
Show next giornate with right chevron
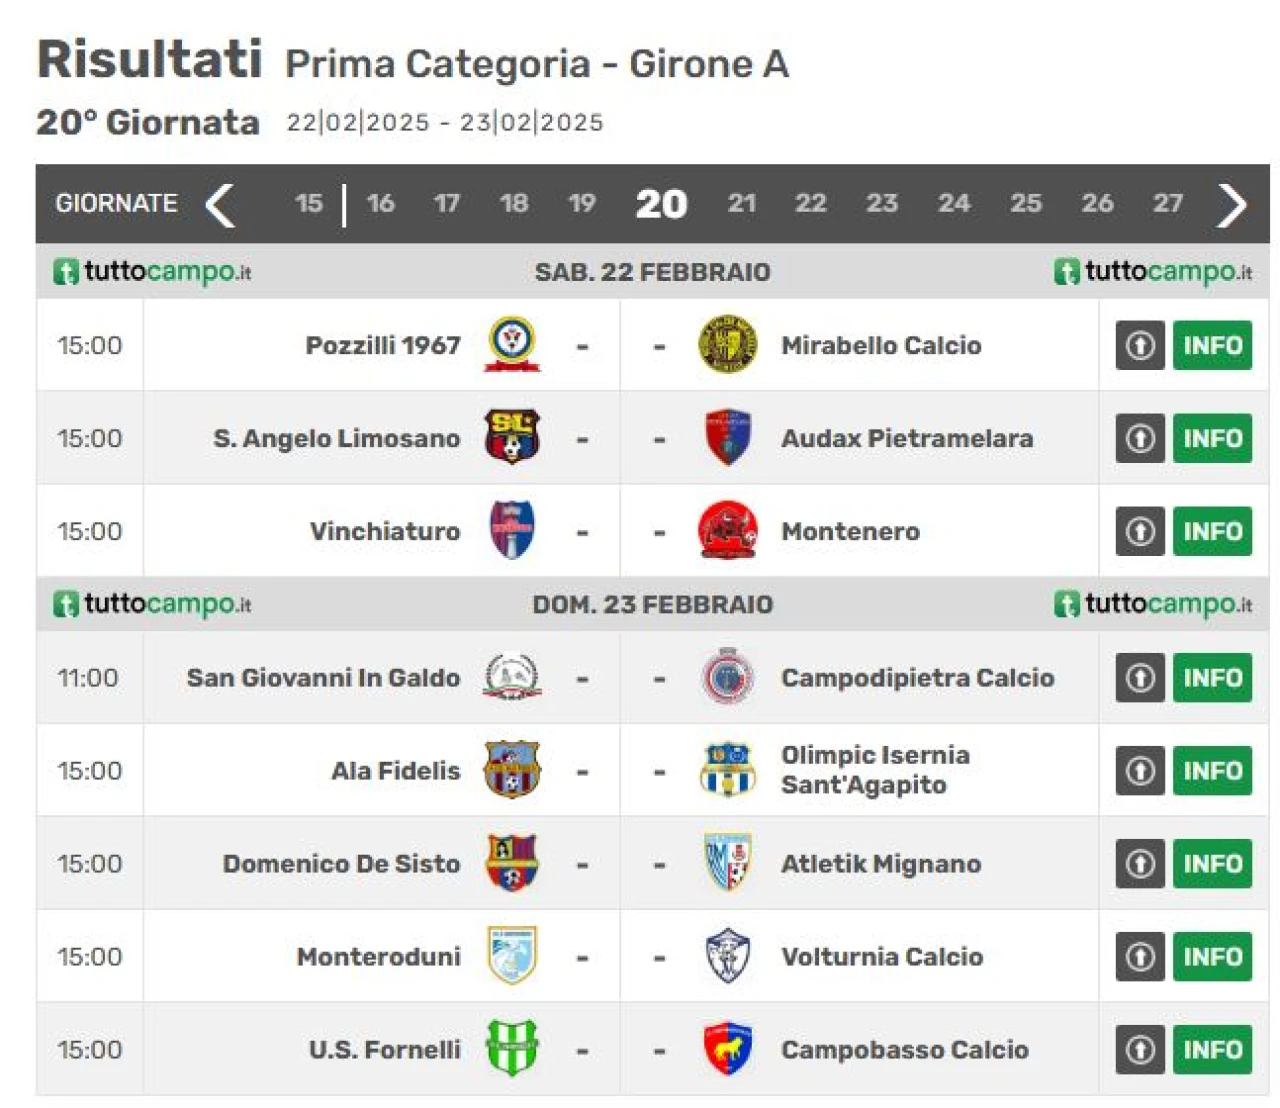[x=1232, y=204]
